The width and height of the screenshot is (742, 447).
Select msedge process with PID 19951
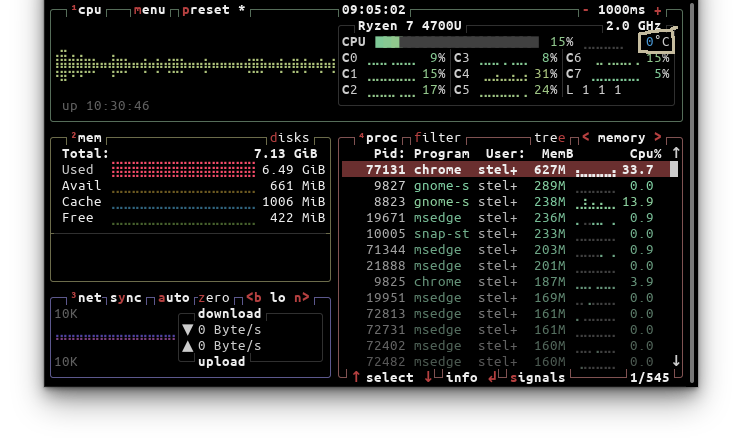point(506,298)
